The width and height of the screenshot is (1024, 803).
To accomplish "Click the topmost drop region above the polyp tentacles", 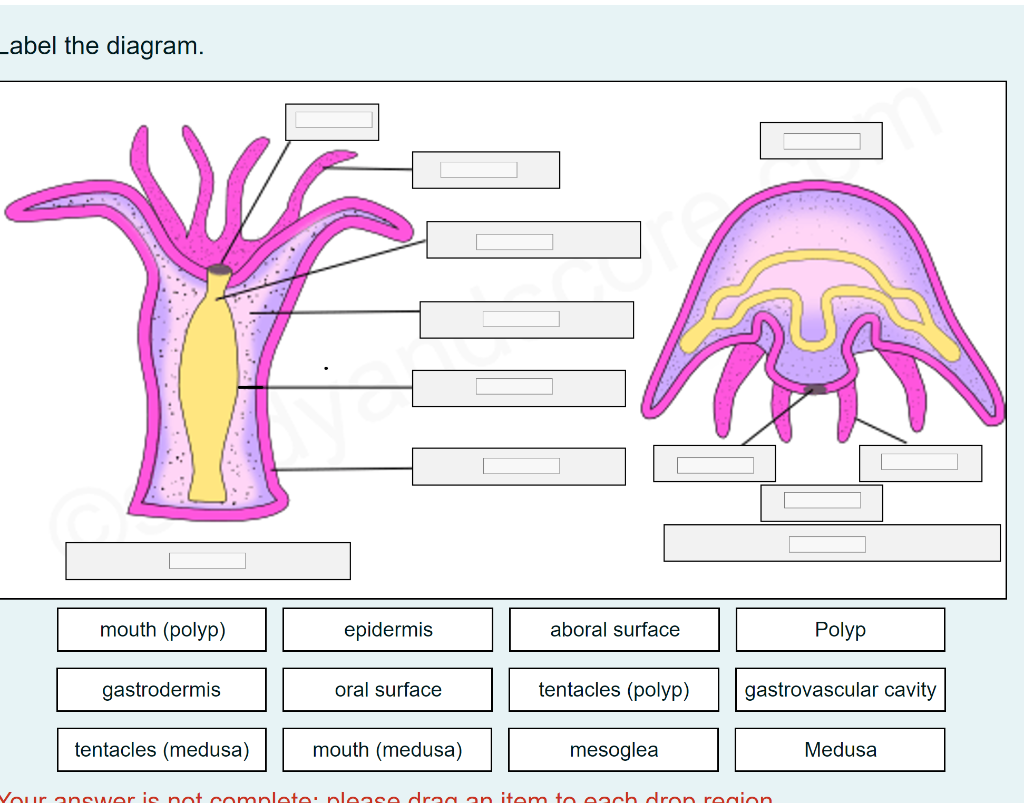I will (331, 120).
